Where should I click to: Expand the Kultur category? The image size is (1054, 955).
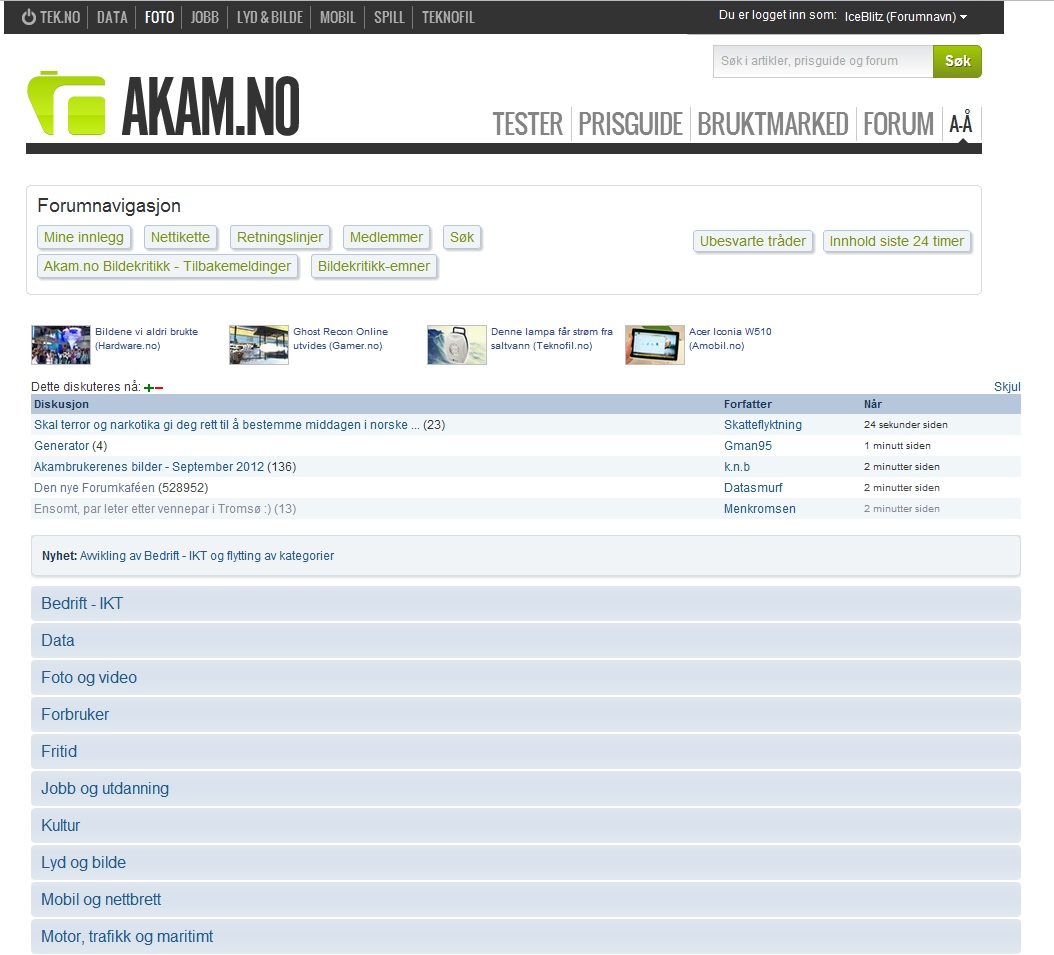coord(526,825)
